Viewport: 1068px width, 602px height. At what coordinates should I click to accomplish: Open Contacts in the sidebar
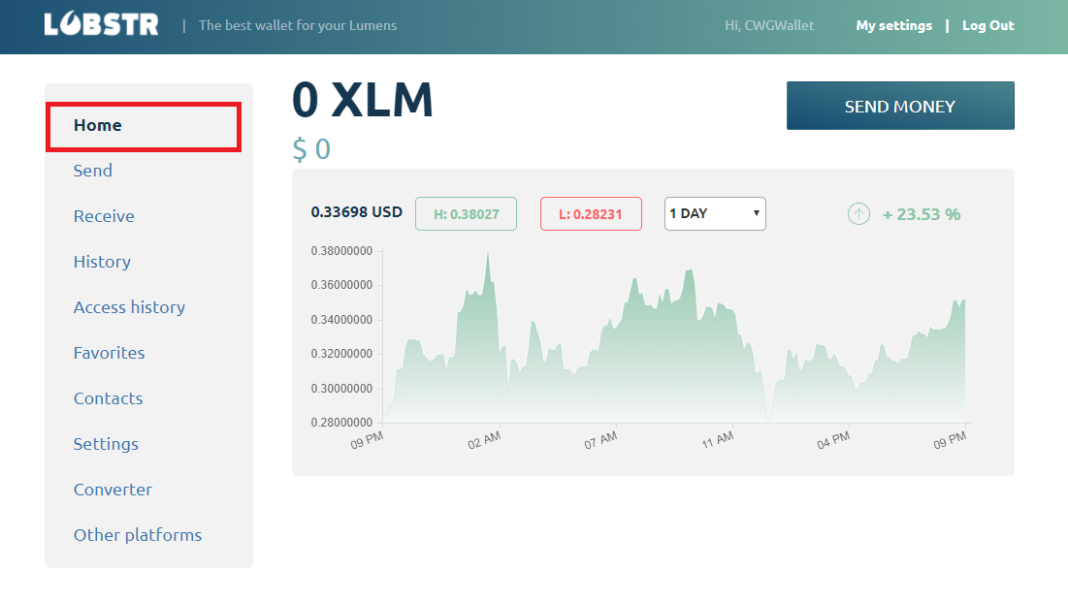click(108, 398)
